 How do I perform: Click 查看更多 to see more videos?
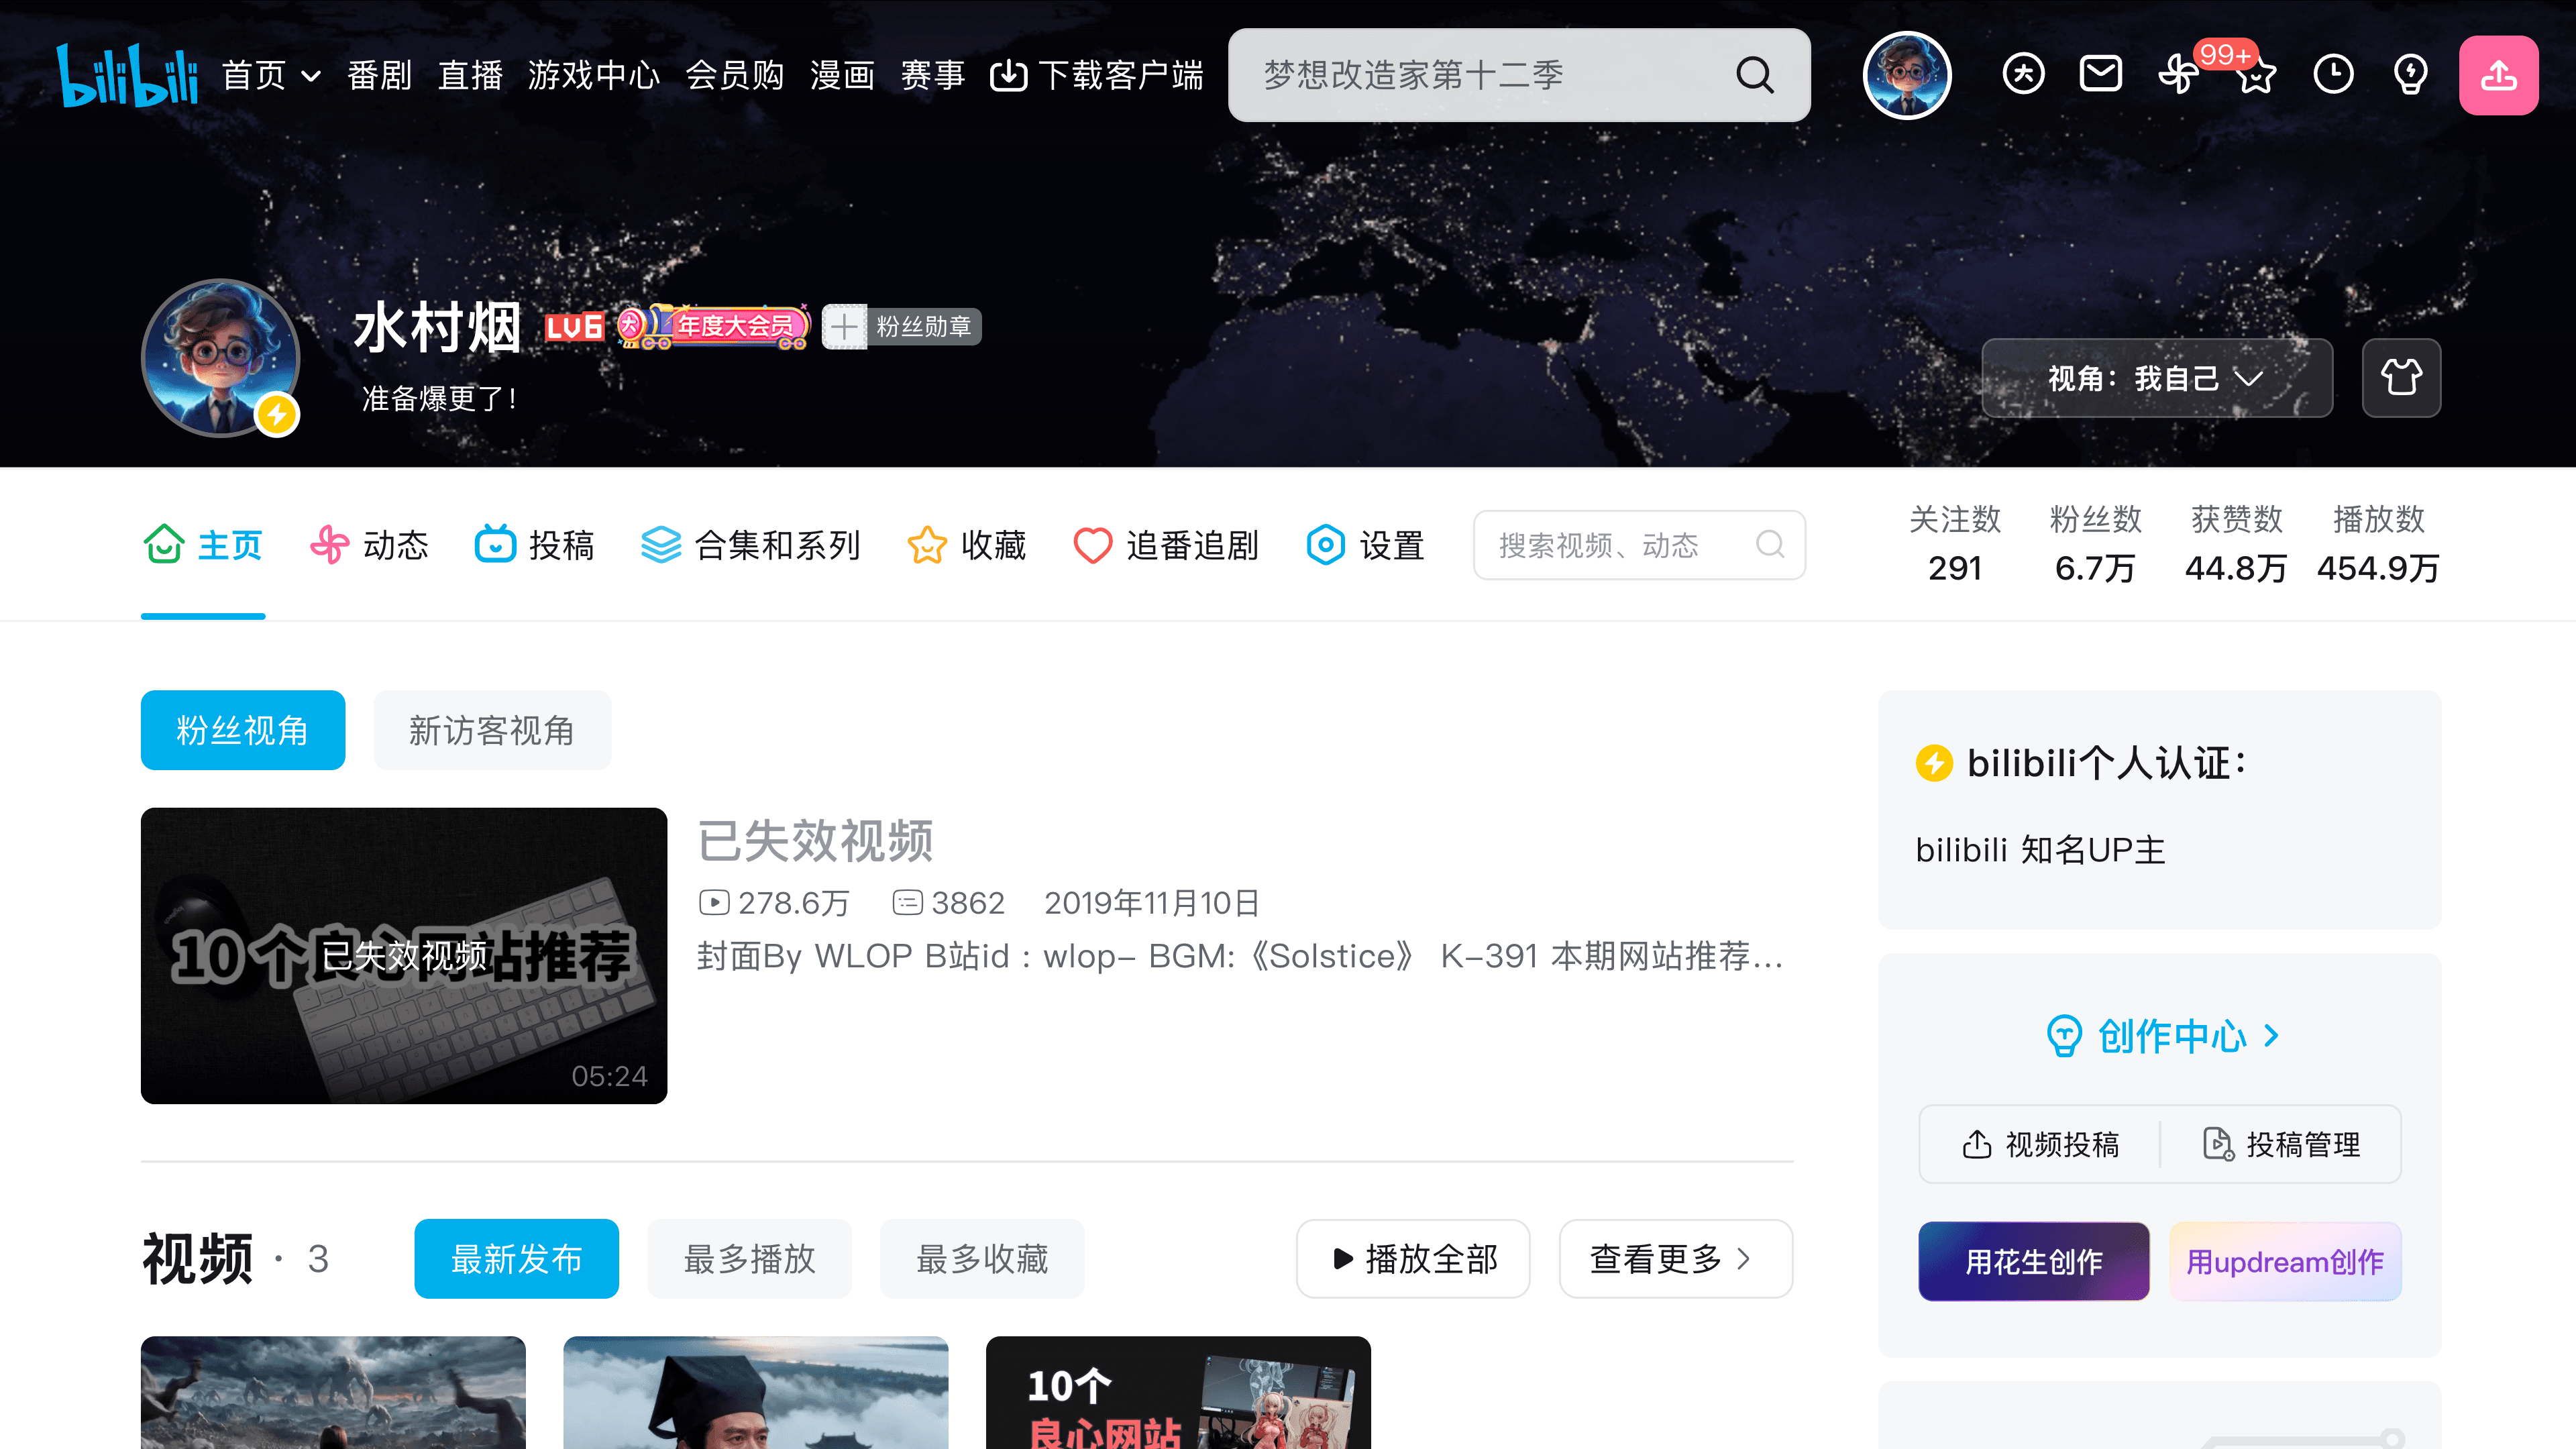pyautogui.click(x=1675, y=1258)
